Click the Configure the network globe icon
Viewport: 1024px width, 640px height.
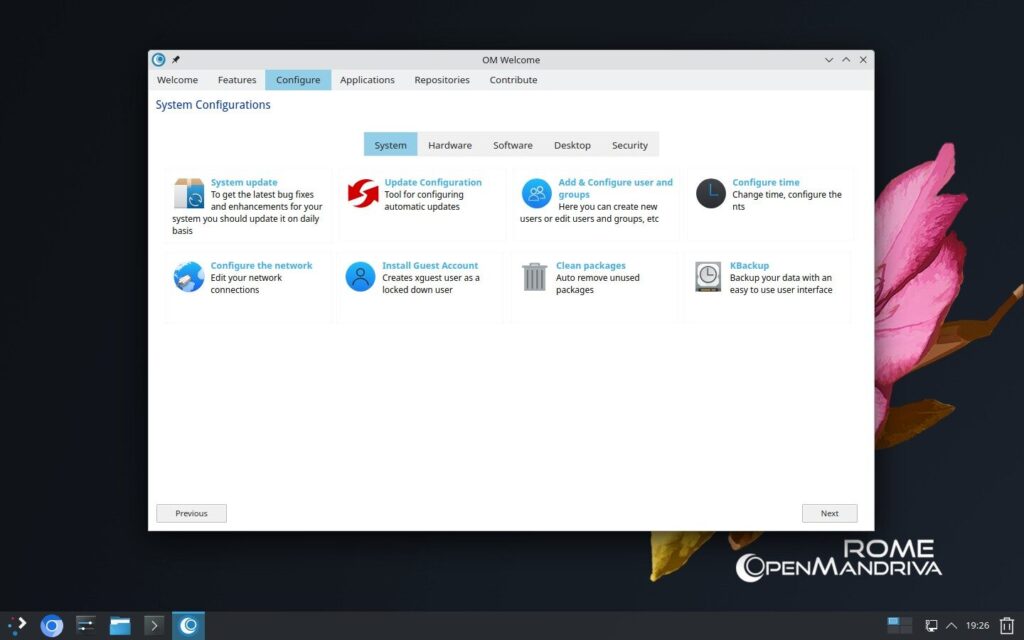coord(189,276)
